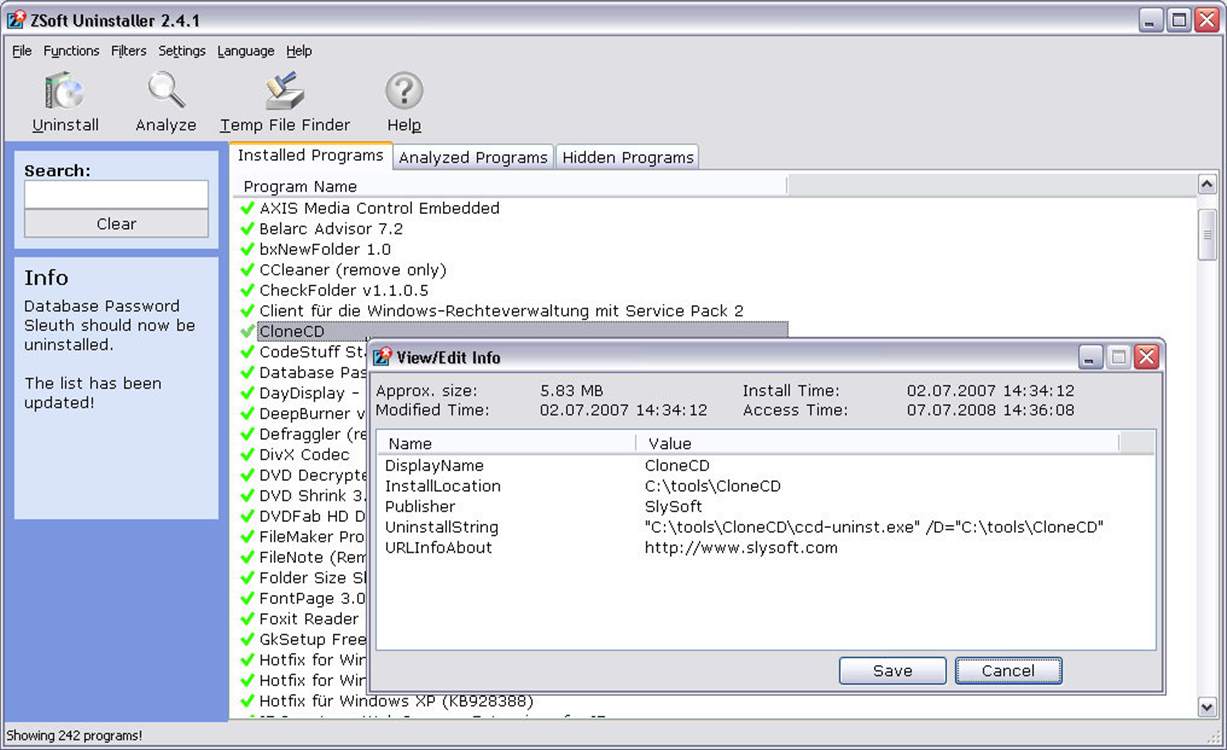Screen dimensions: 1227x750
Task: Open the Help menu in the menu bar
Action: coord(299,51)
